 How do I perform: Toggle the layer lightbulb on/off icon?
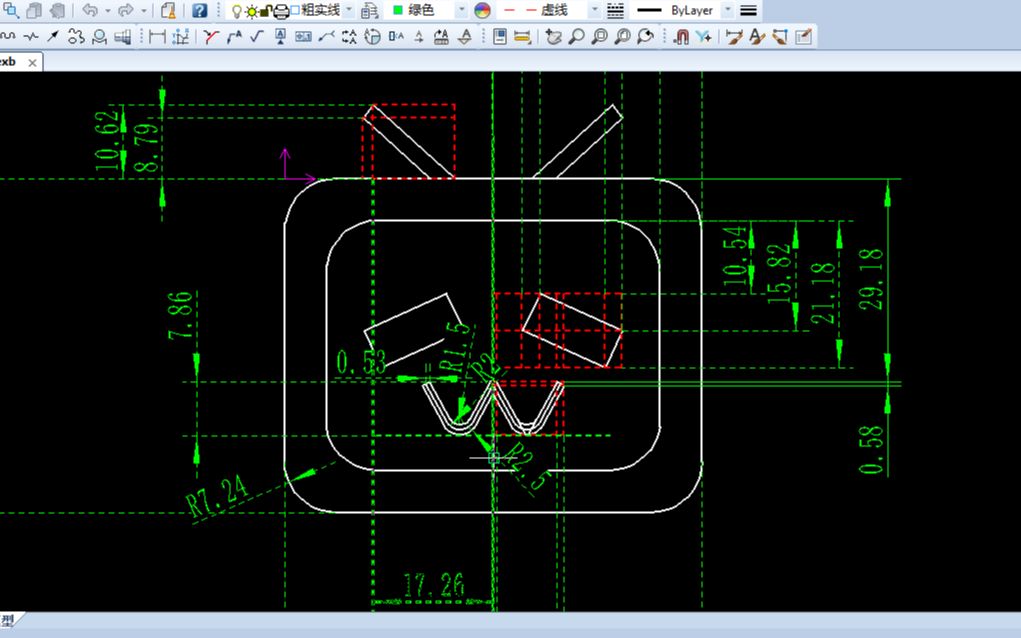(x=236, y=11)
